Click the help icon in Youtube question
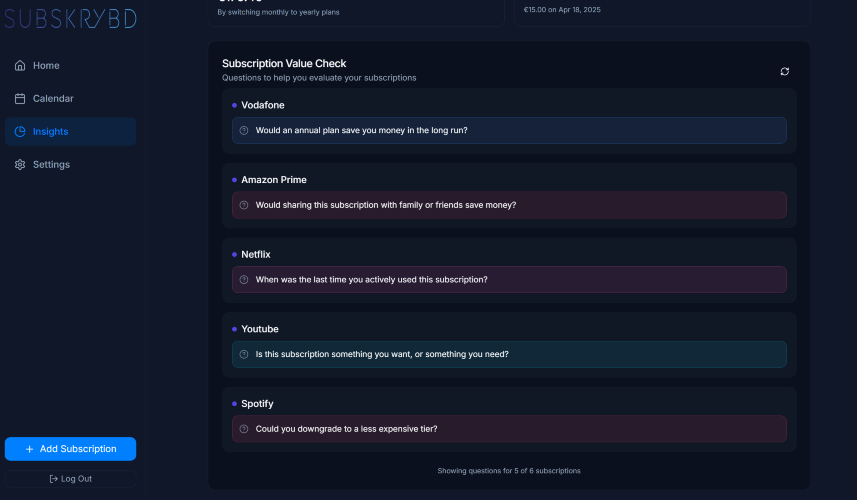Screen dimensions: 857x500 (x=244, y=354)
